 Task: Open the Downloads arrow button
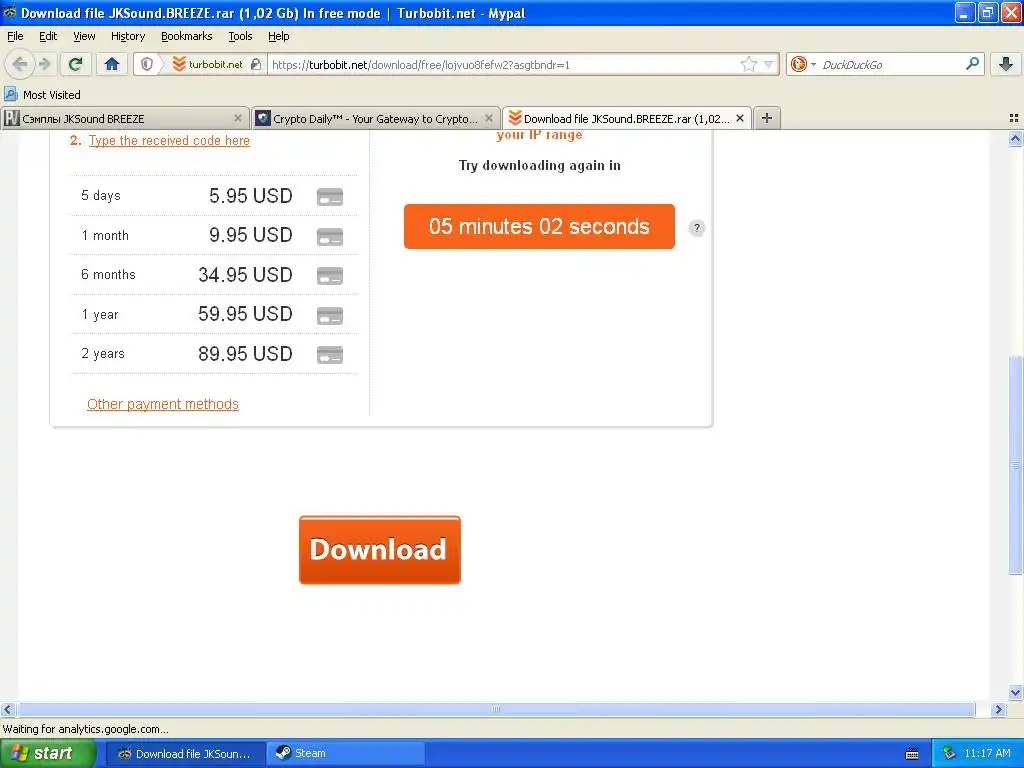pyautogui.click(x=1006, y=64)
